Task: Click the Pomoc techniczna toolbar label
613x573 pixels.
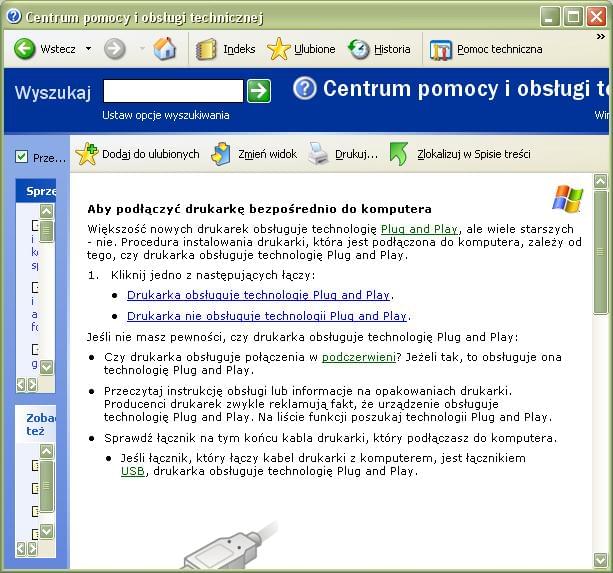Action: [500, 49]
